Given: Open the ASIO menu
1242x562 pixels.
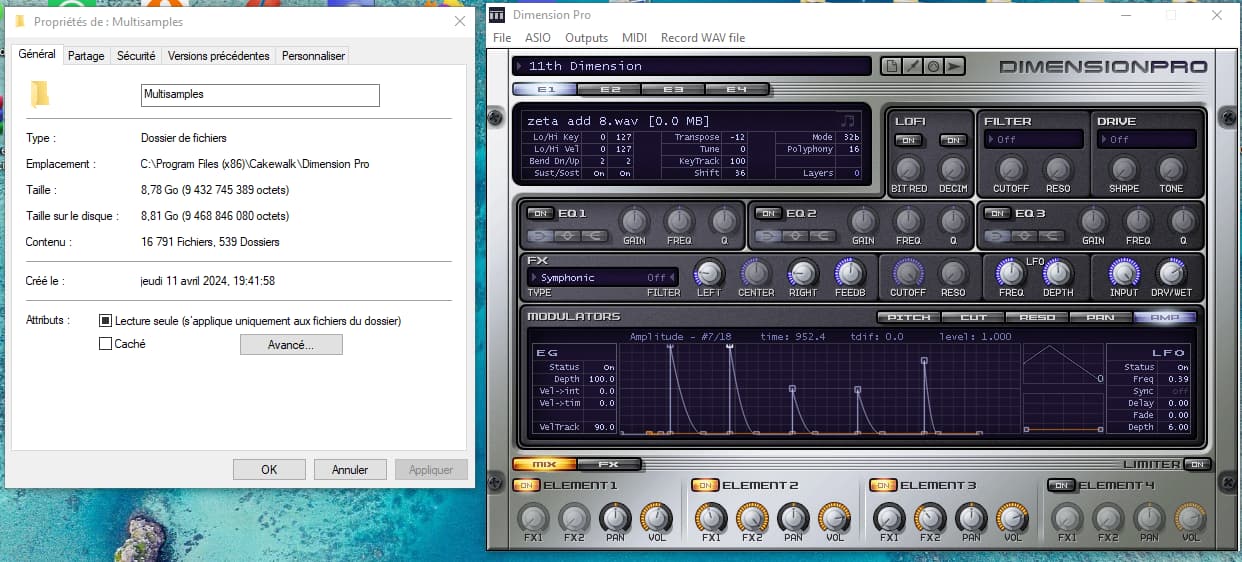Looking at the screenshot, I should [x=538, y=38].
